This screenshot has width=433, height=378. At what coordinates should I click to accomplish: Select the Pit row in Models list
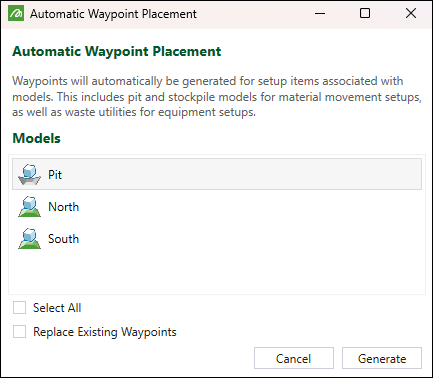click(217, 174)
